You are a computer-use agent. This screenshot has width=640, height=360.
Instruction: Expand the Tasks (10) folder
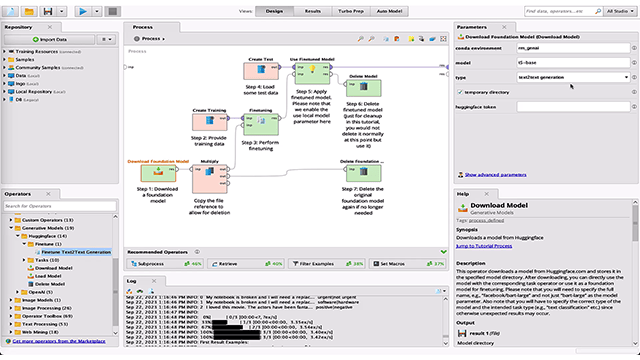click(x=24, y=260)
